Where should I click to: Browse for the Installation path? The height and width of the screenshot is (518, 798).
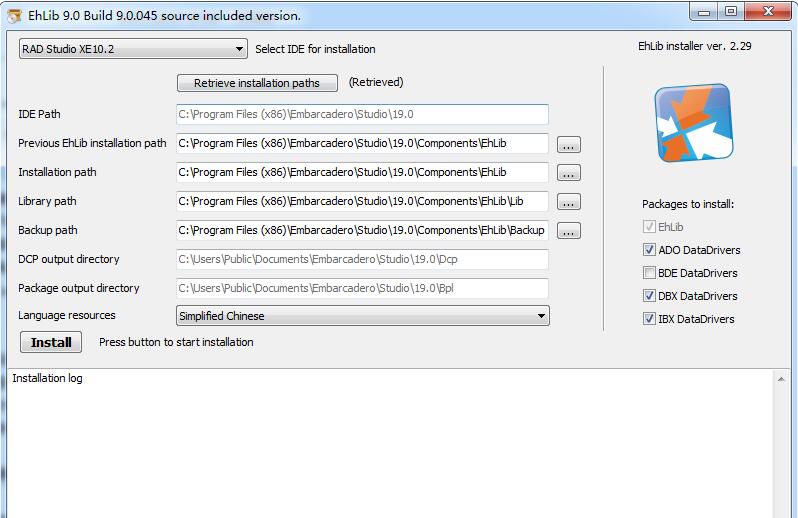(x=568, y=173)
